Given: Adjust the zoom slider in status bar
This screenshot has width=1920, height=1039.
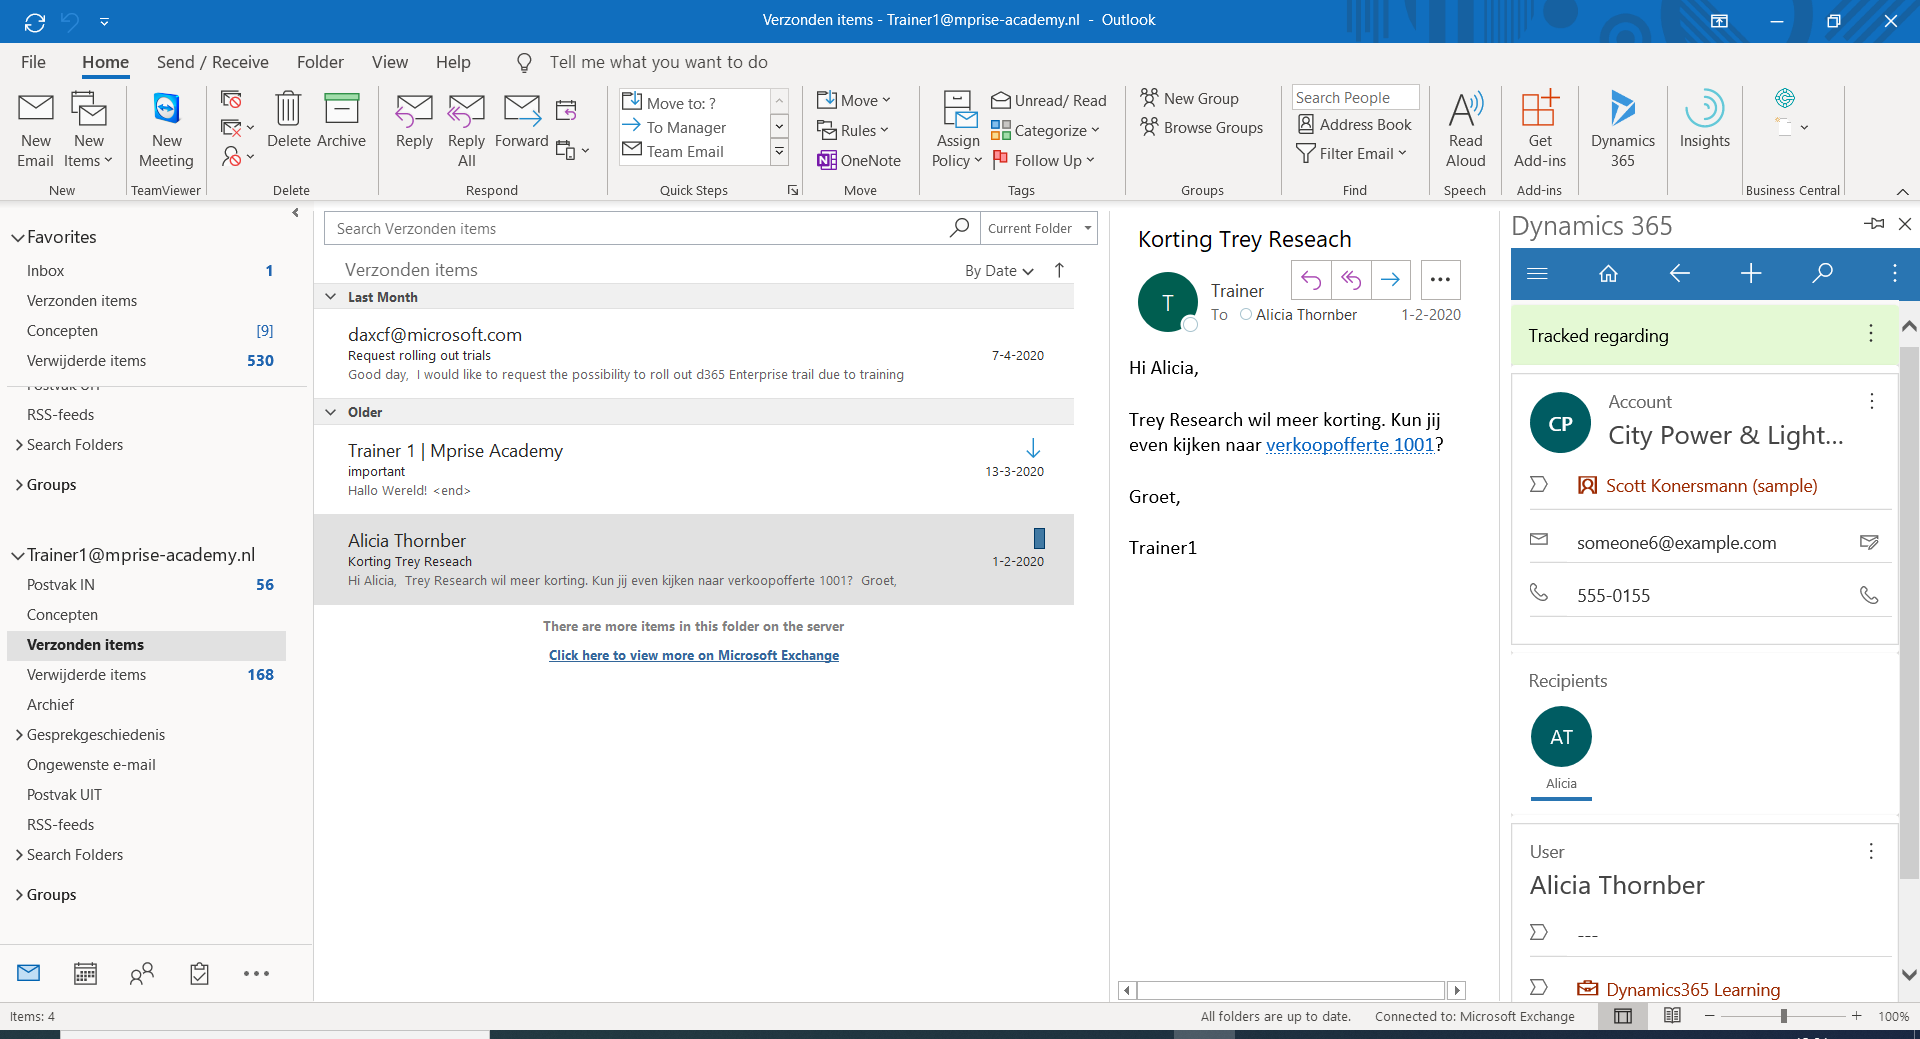Looking at the screenshot, I should [x=1783, y=1016].
